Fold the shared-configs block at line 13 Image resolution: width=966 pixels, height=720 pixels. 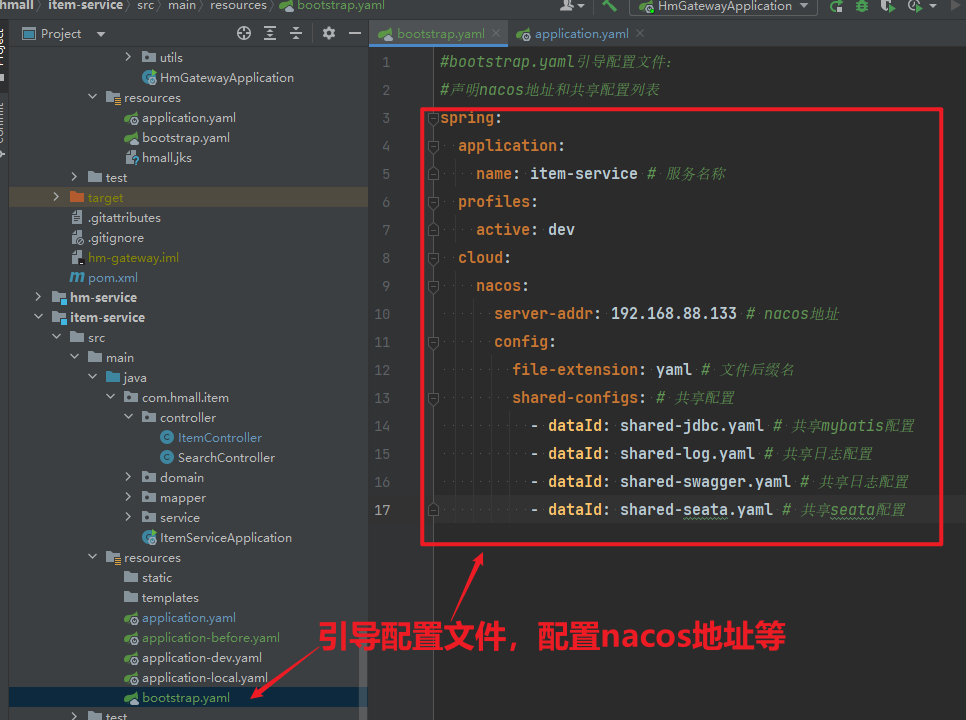pos(433,398)
